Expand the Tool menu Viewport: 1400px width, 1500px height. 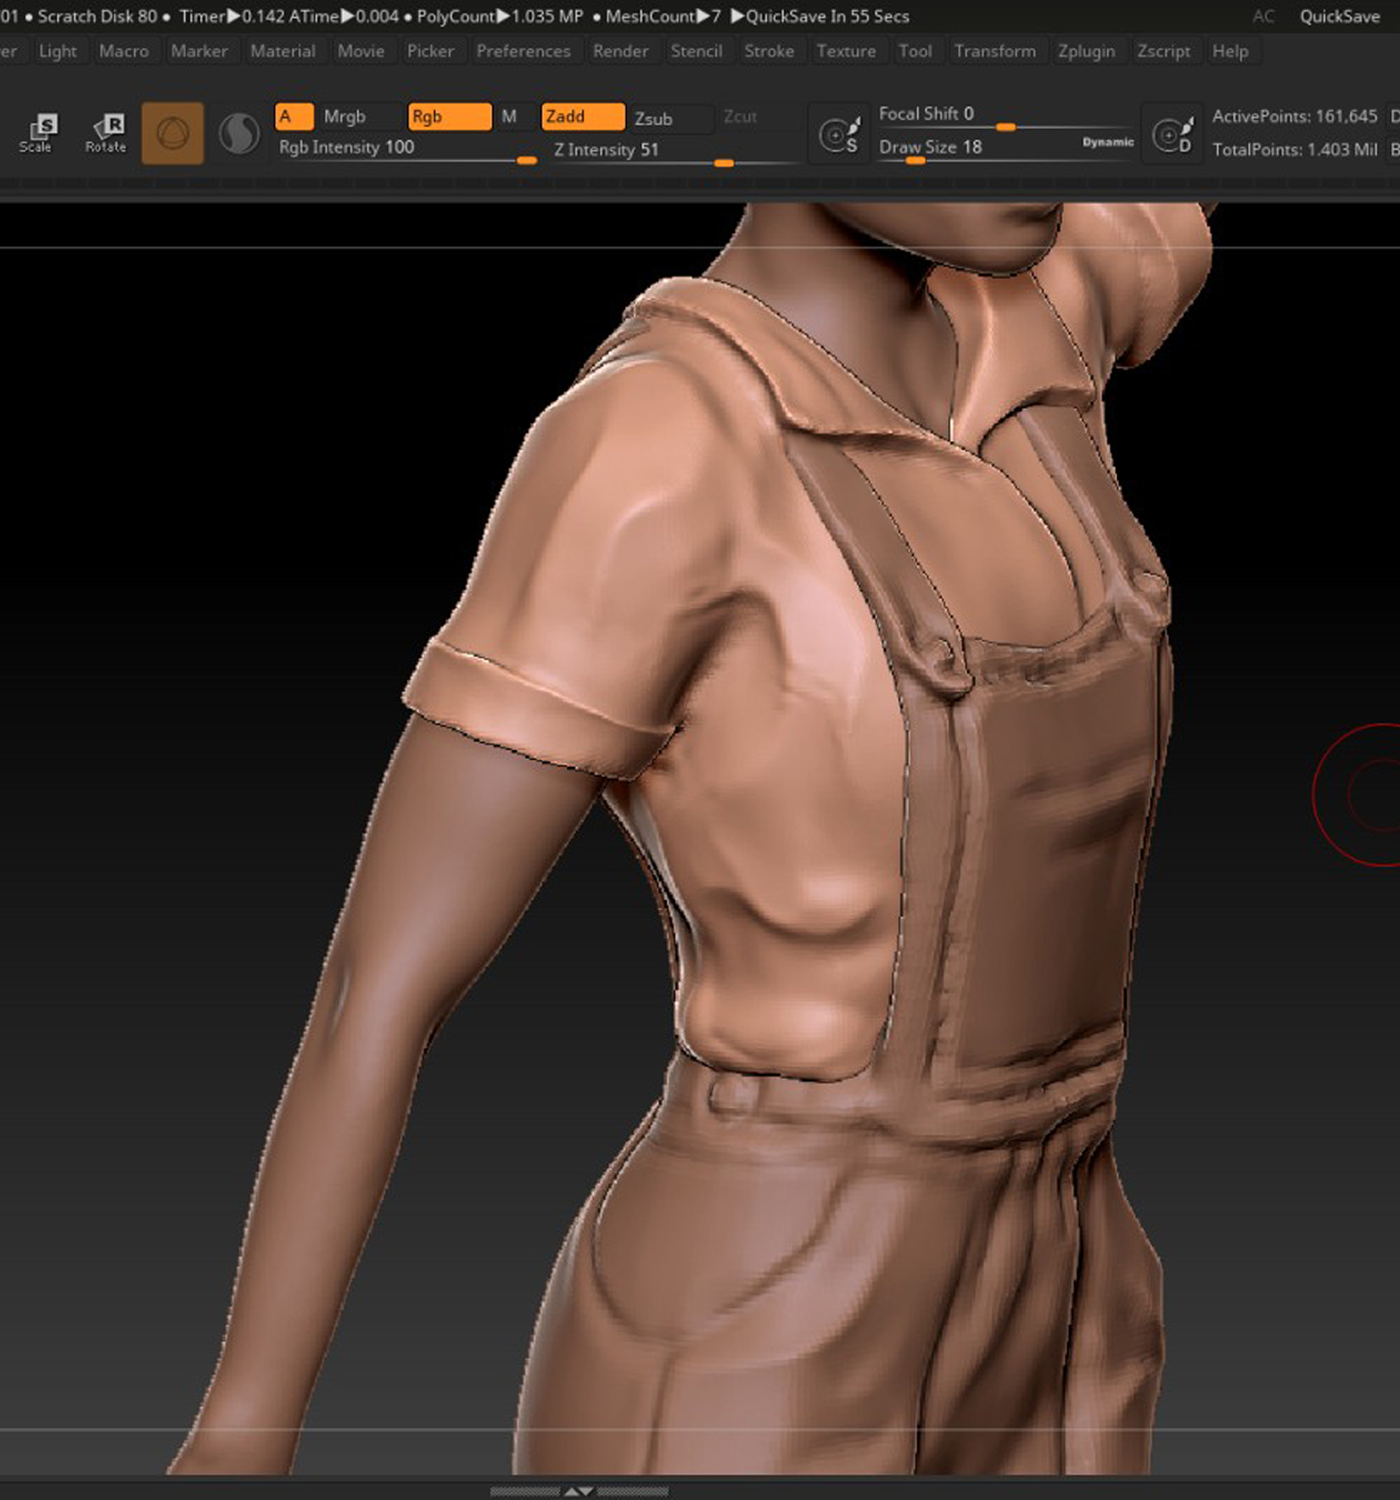click(x=915, y=51)
